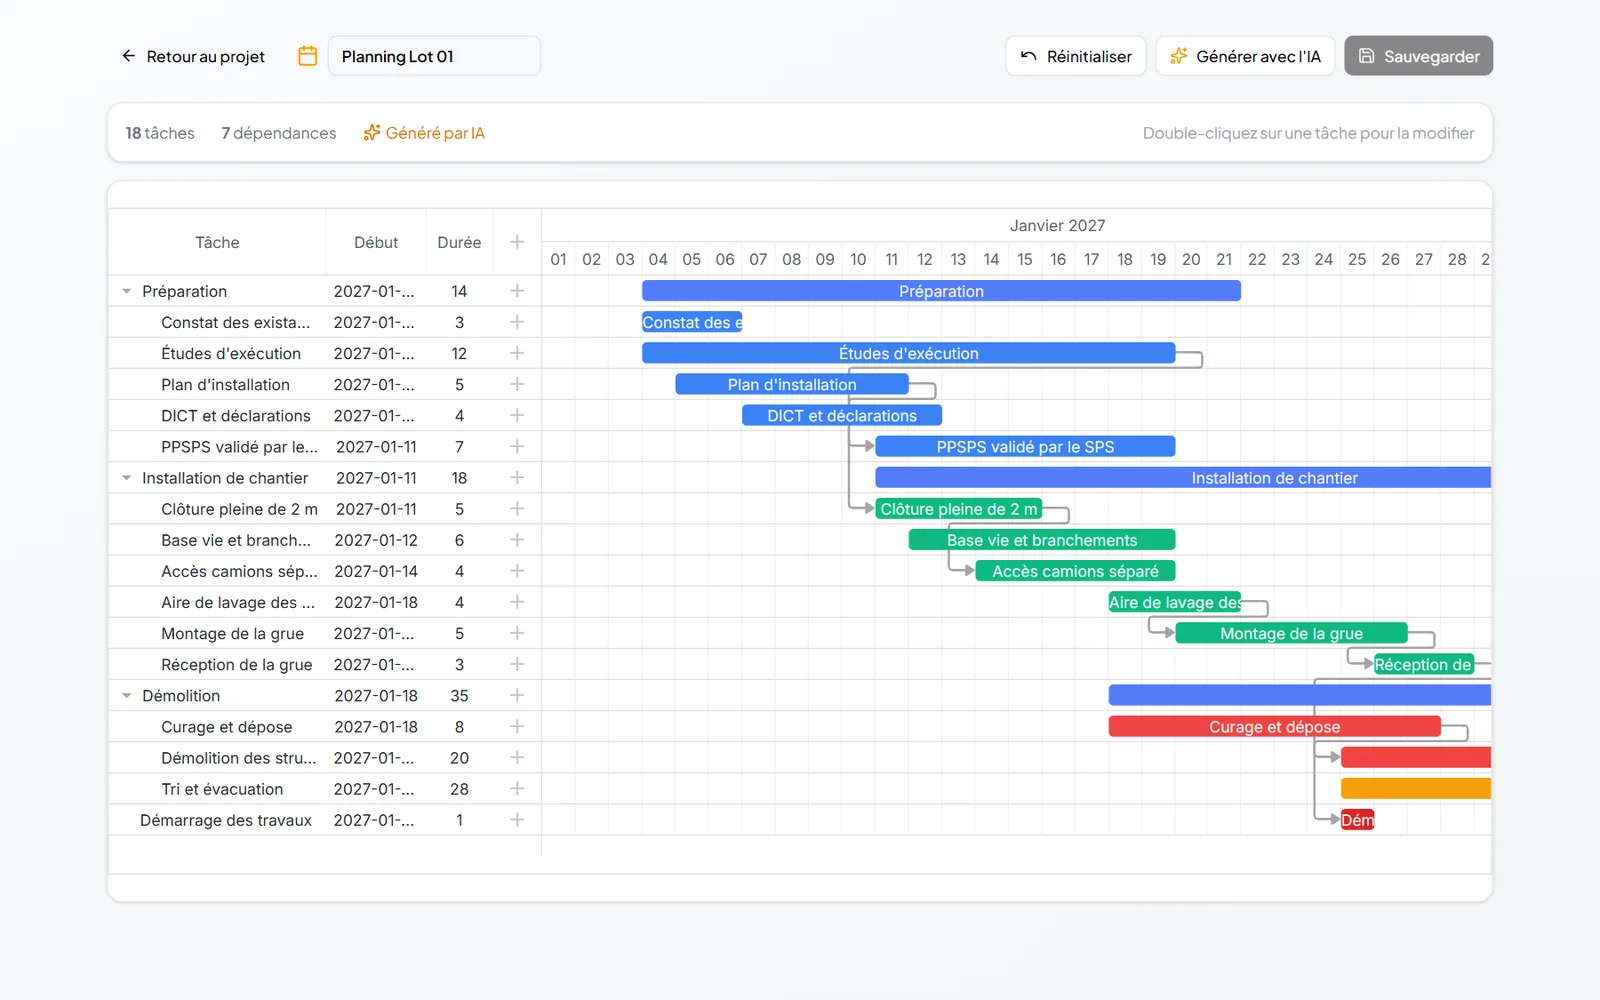Click the plus icon on Plan d'installation row

point(517,384)
